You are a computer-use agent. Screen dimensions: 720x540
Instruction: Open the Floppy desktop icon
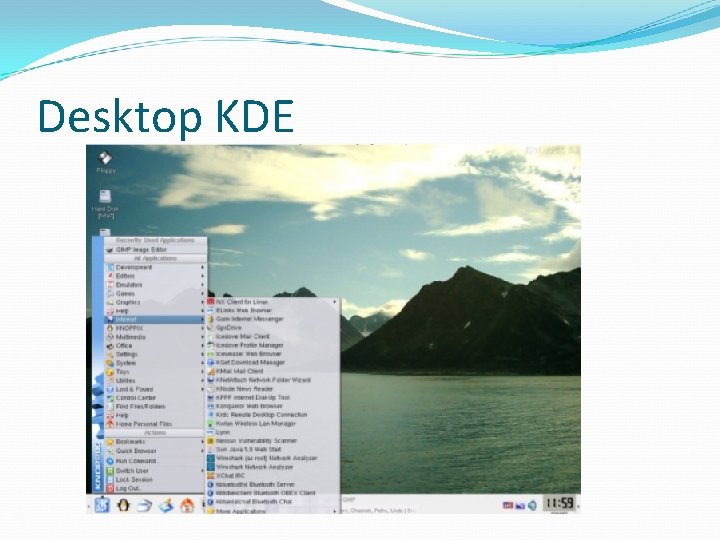click(106, 162)
